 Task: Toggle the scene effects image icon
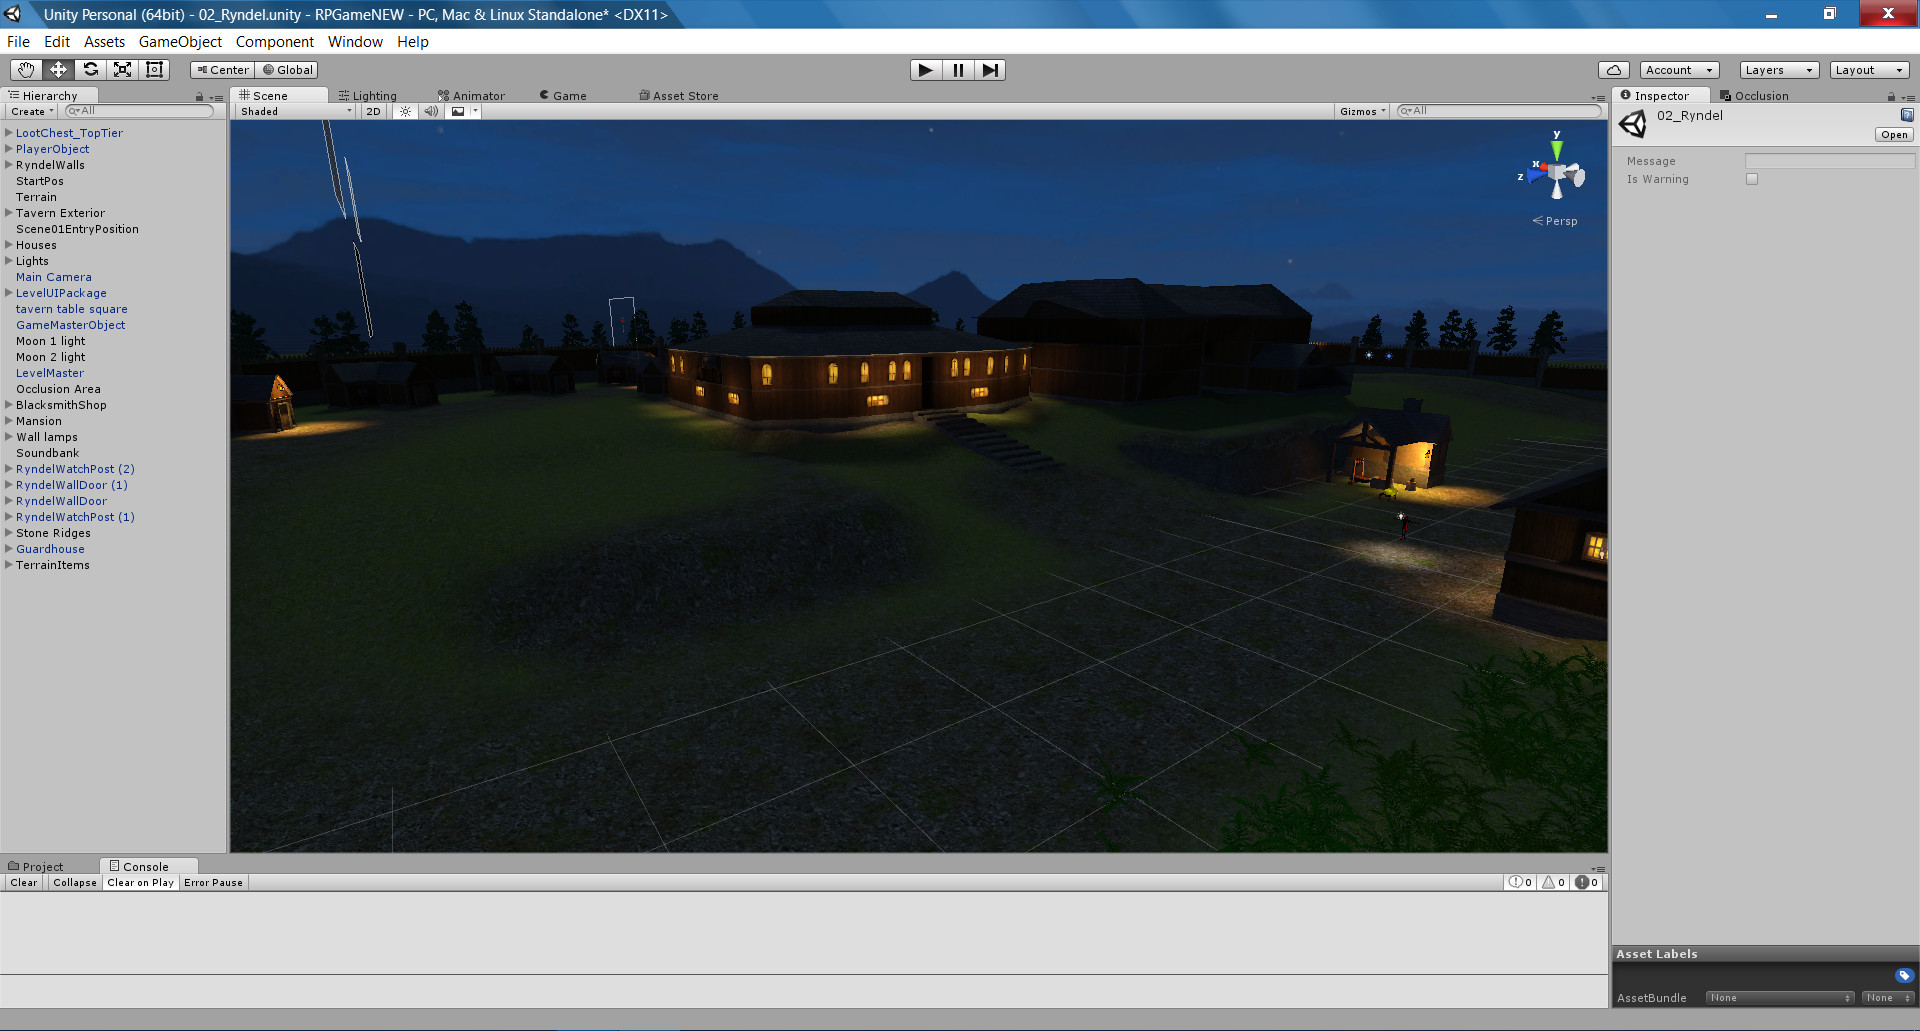click(458, 112)
